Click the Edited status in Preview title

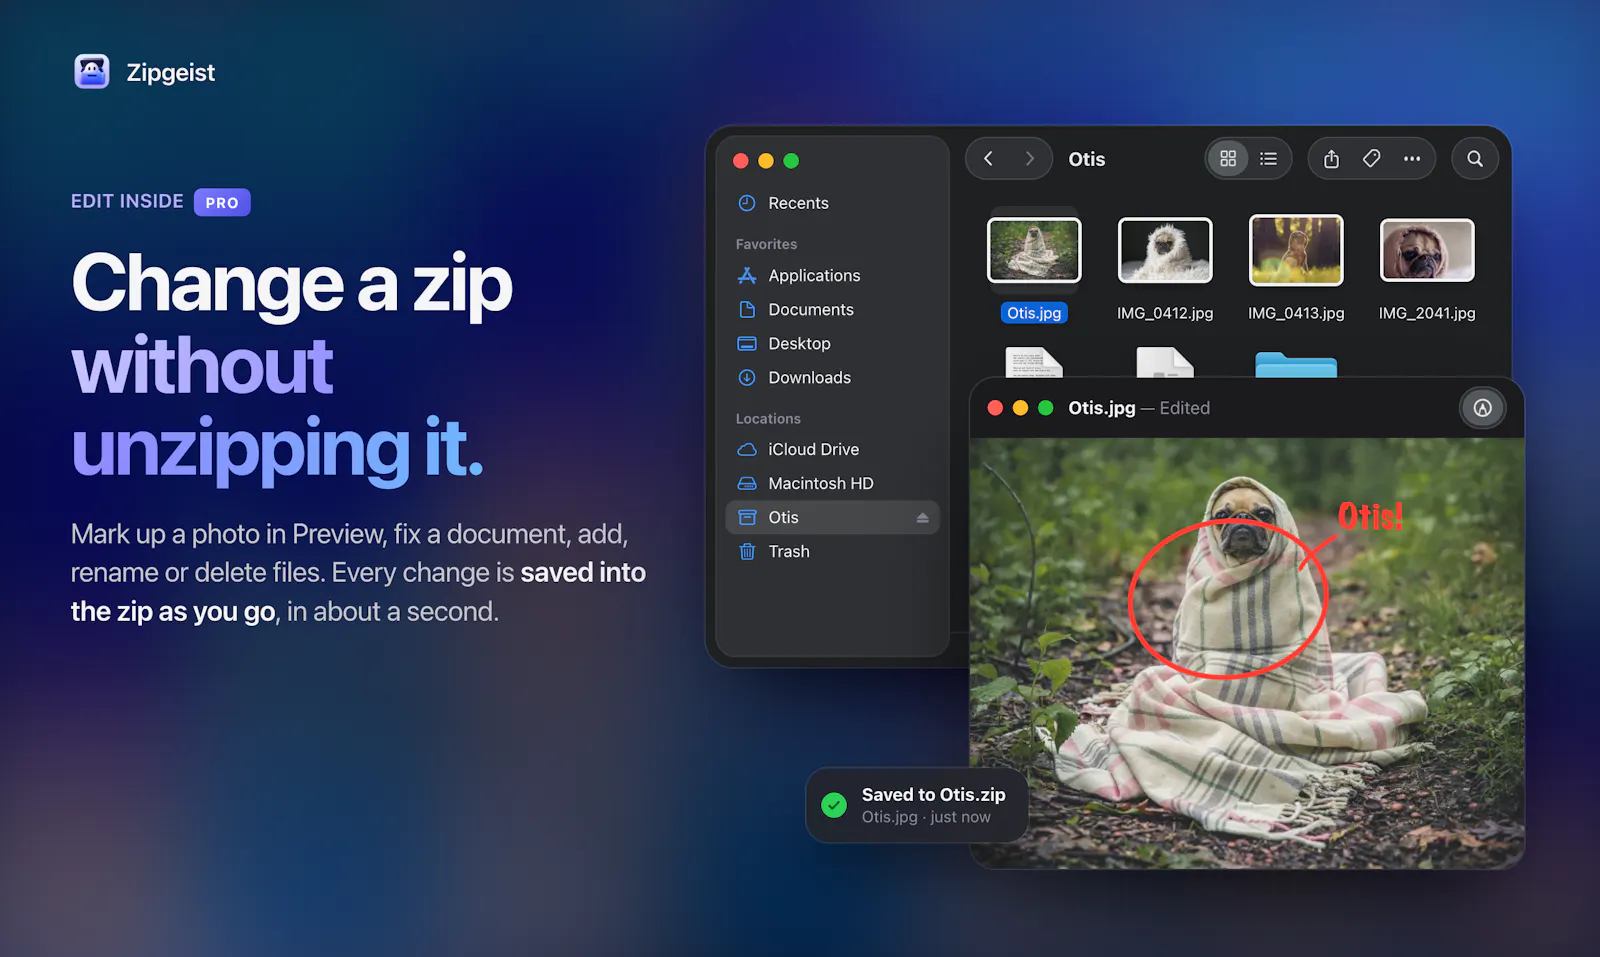click(1184, 408)
